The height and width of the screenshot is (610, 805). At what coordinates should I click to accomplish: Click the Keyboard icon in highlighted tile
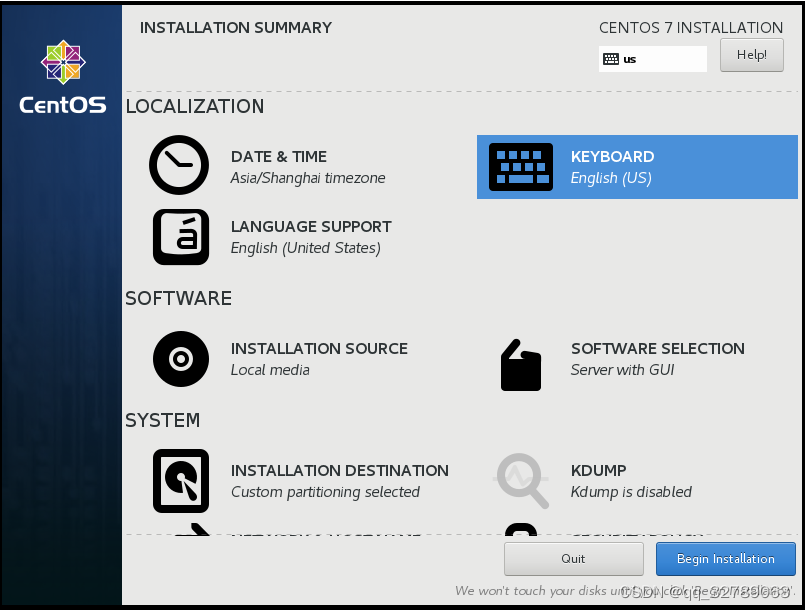click(x=521, y=167)
